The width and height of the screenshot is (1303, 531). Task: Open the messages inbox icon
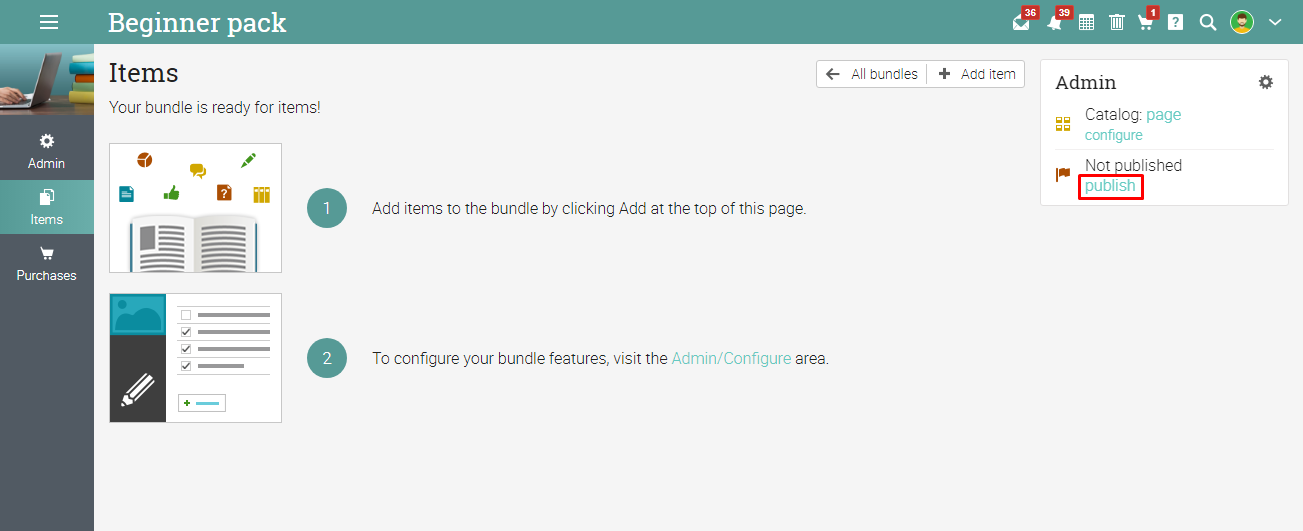(1021, 22)
